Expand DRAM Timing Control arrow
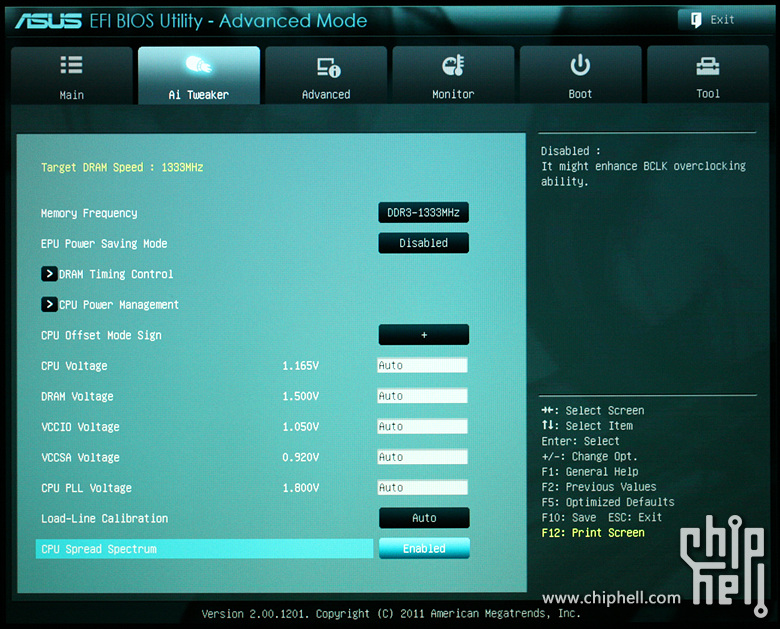Image resolution: width=780 pixels, height=629 pixels. coord(49,274)
